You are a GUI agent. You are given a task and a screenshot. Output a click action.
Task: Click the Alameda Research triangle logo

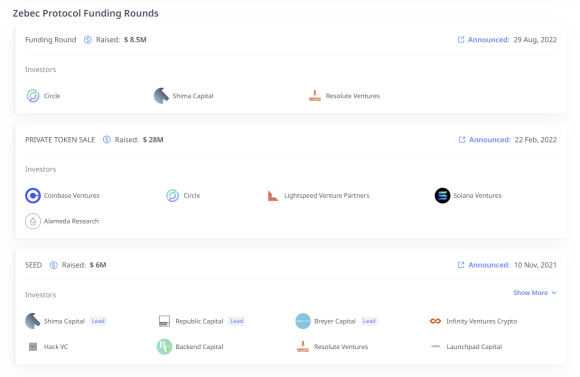click(x=33, y=221)
